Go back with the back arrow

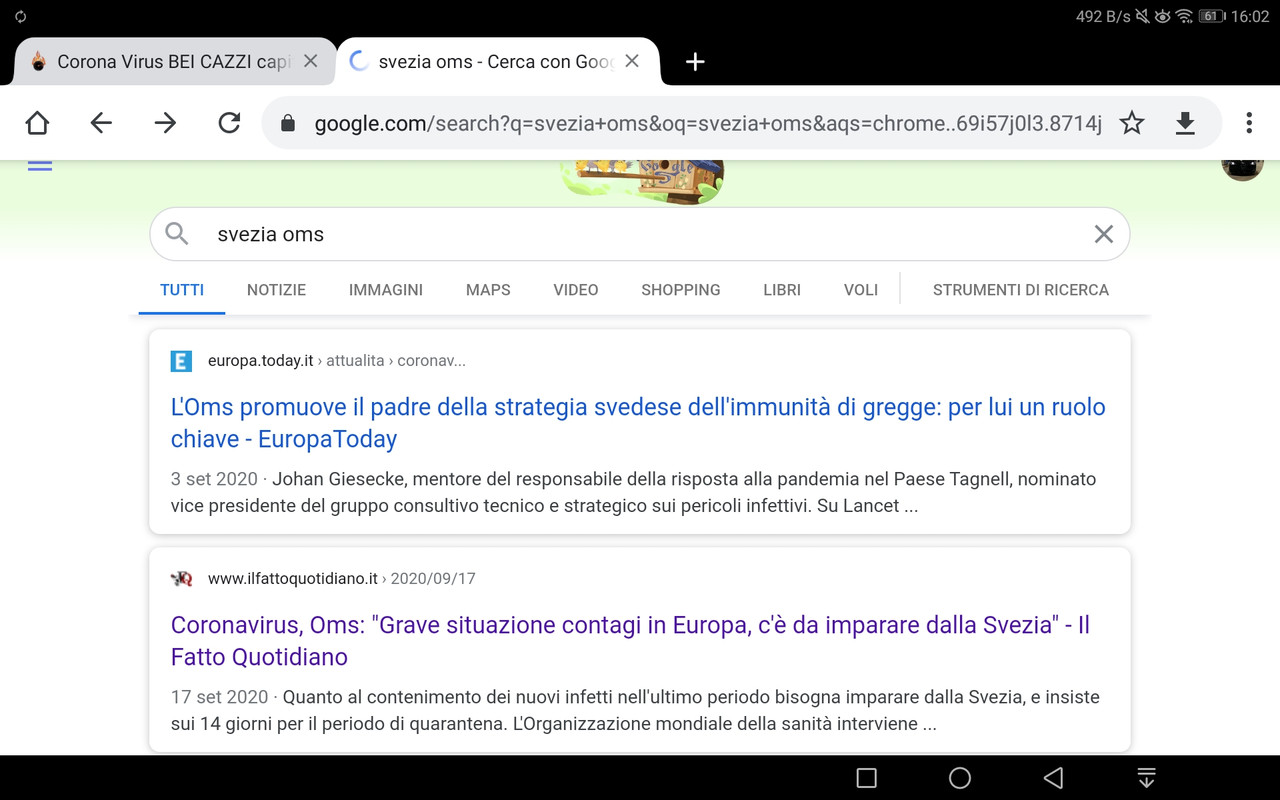(101, 123)
